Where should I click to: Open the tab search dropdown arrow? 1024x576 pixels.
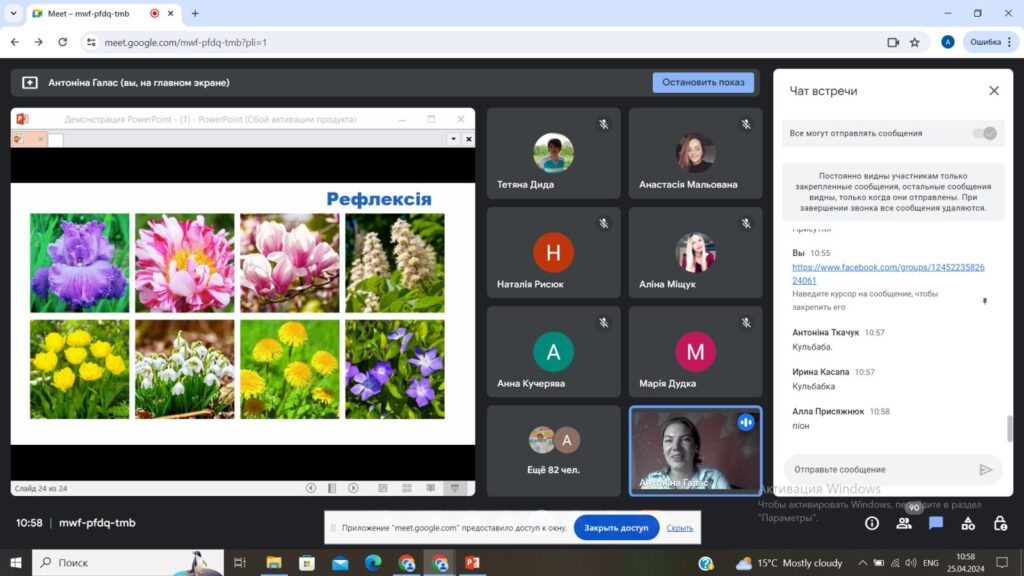coord(13,13)
